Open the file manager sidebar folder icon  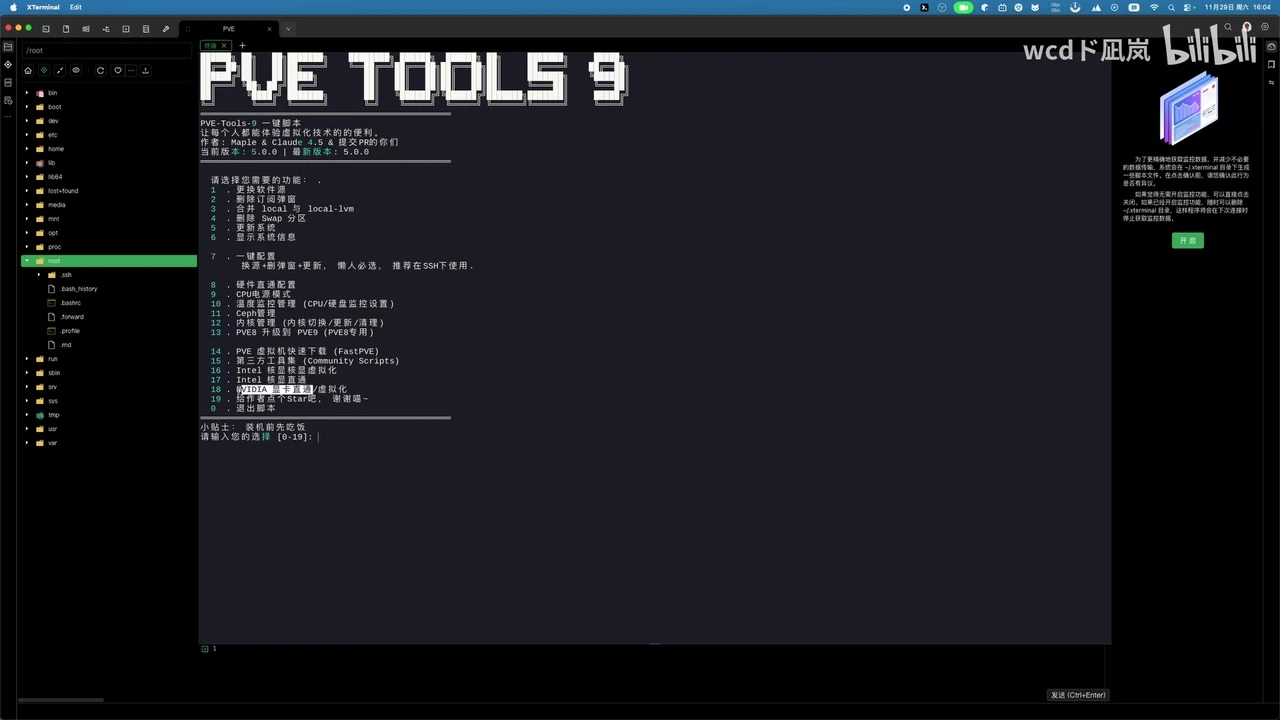coord(8,46)
